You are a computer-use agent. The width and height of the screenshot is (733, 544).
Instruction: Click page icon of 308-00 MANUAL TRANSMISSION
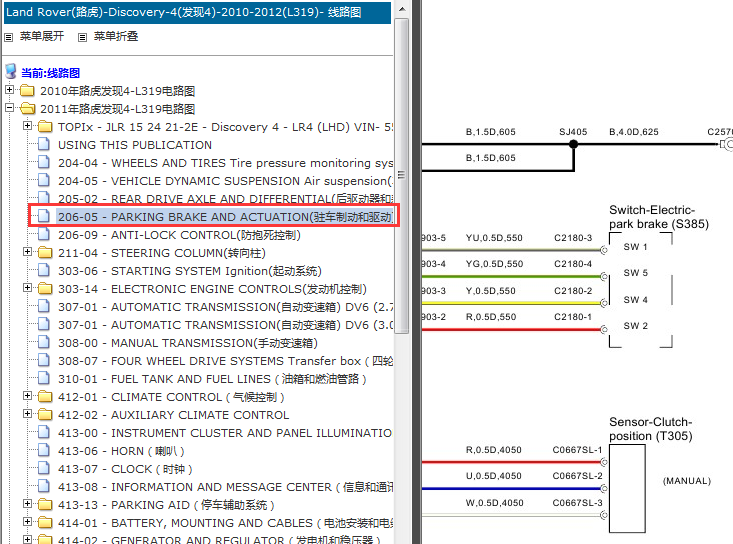click(x=44, y=342)
